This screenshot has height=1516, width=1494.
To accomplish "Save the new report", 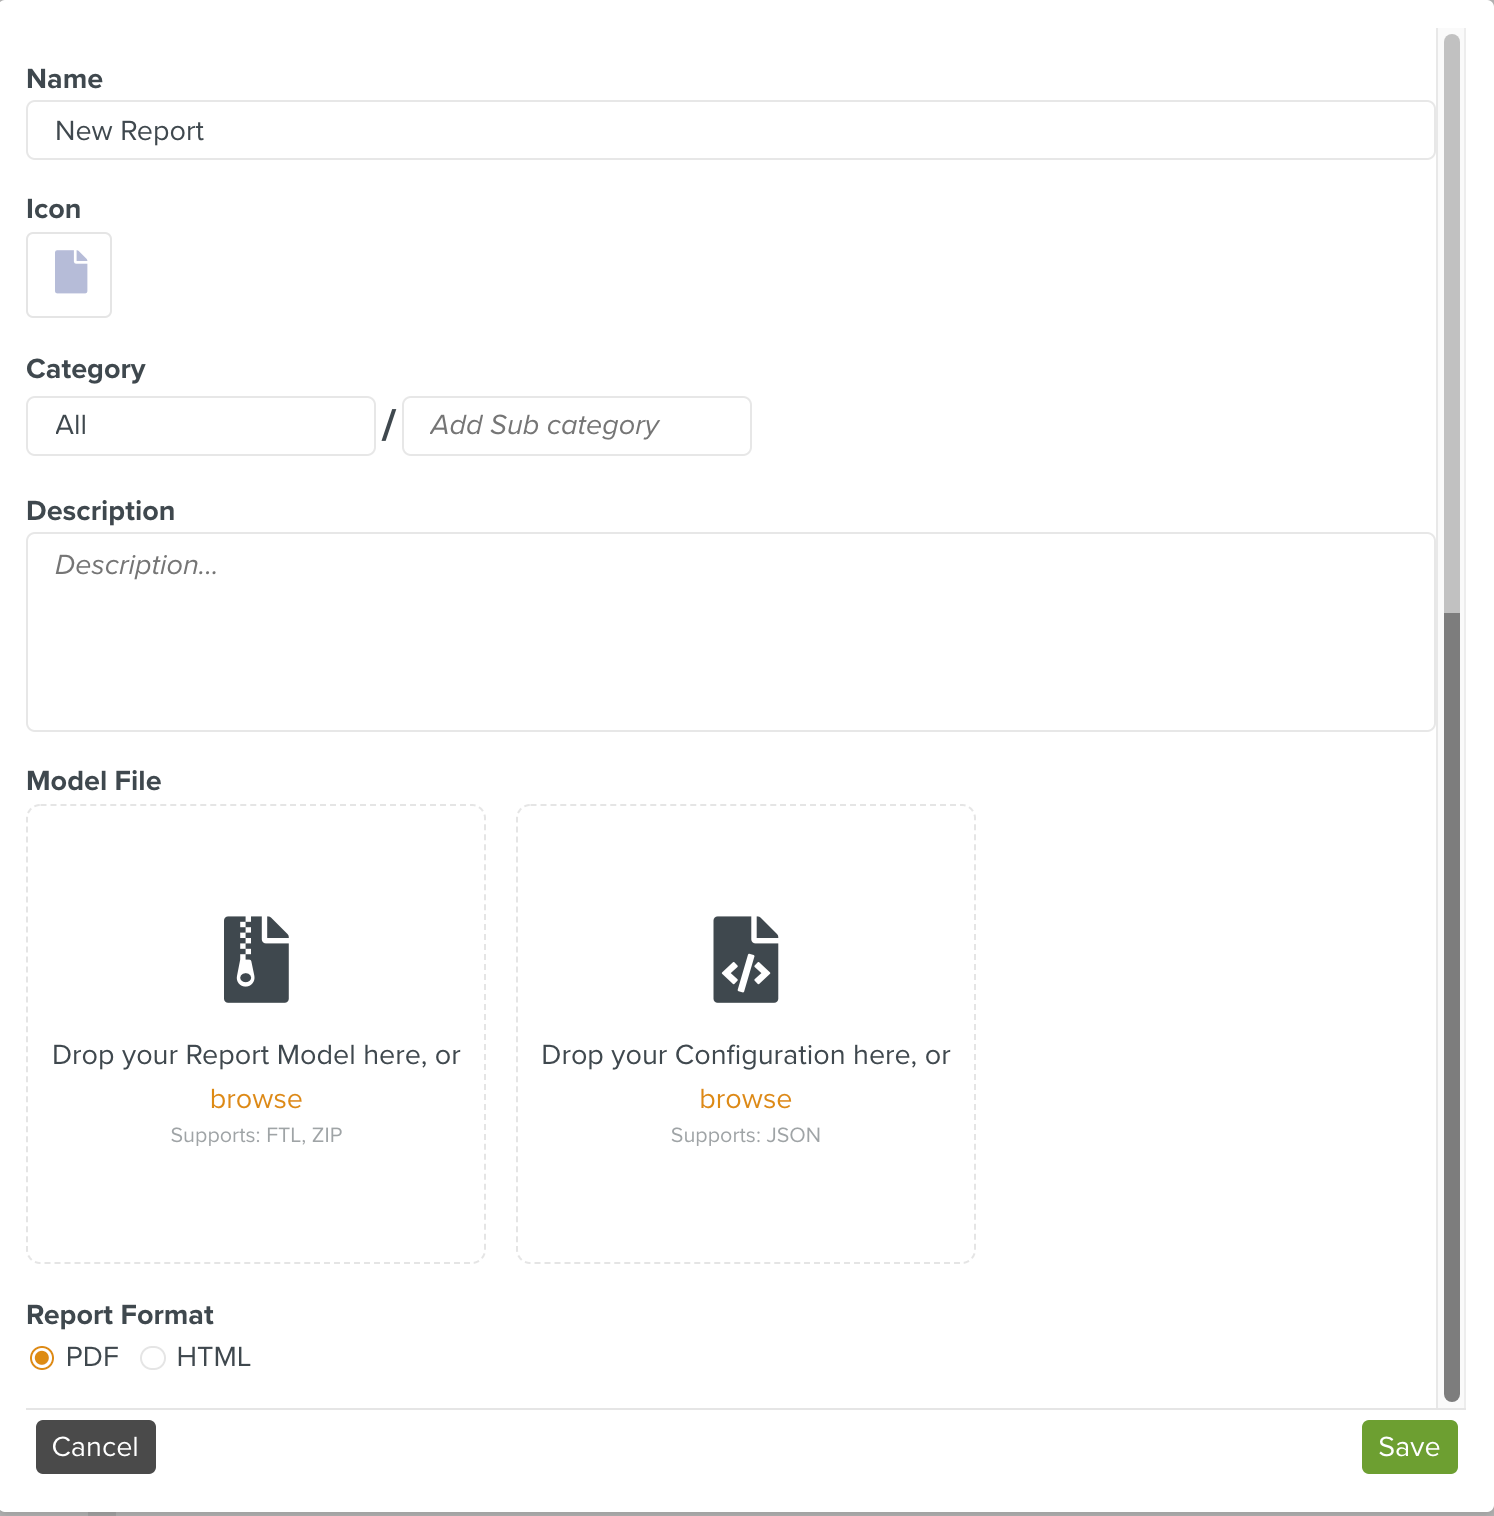I will 1408,1447.
